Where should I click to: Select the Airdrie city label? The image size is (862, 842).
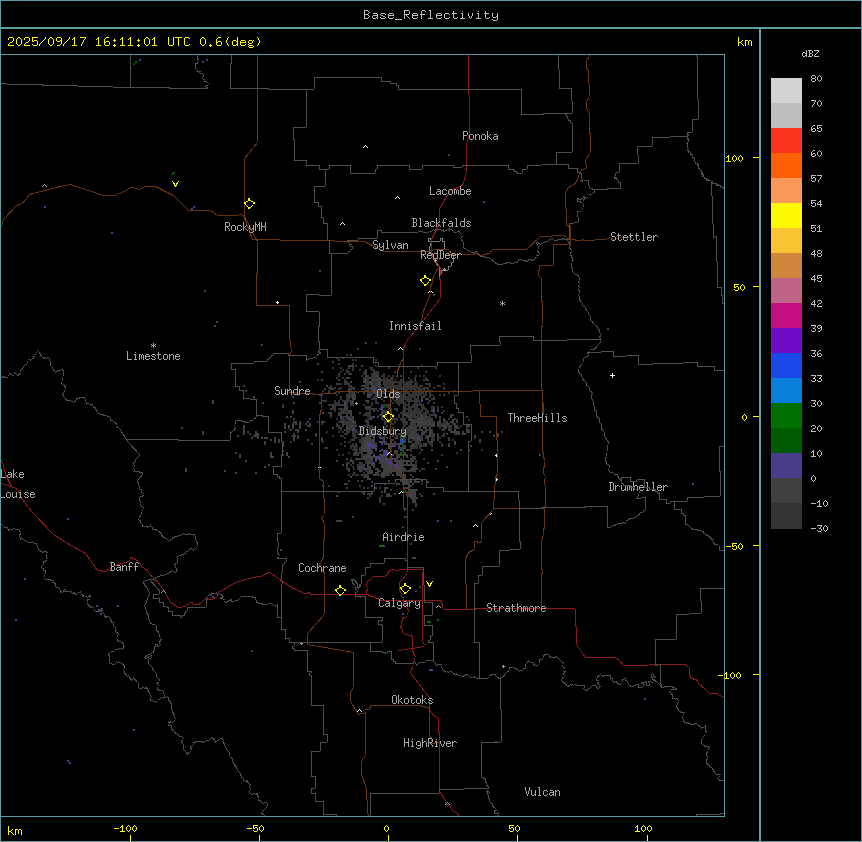[x=403, y=537]
